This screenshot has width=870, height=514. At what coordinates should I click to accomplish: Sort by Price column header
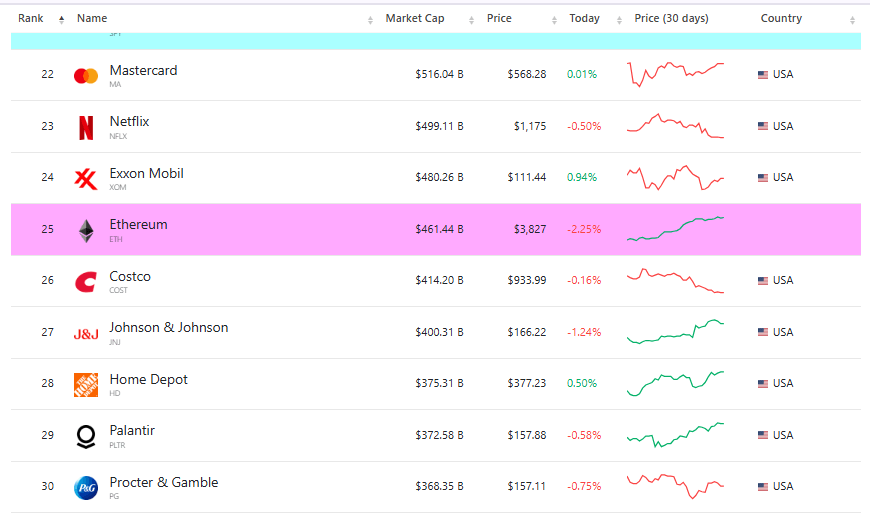499,19
